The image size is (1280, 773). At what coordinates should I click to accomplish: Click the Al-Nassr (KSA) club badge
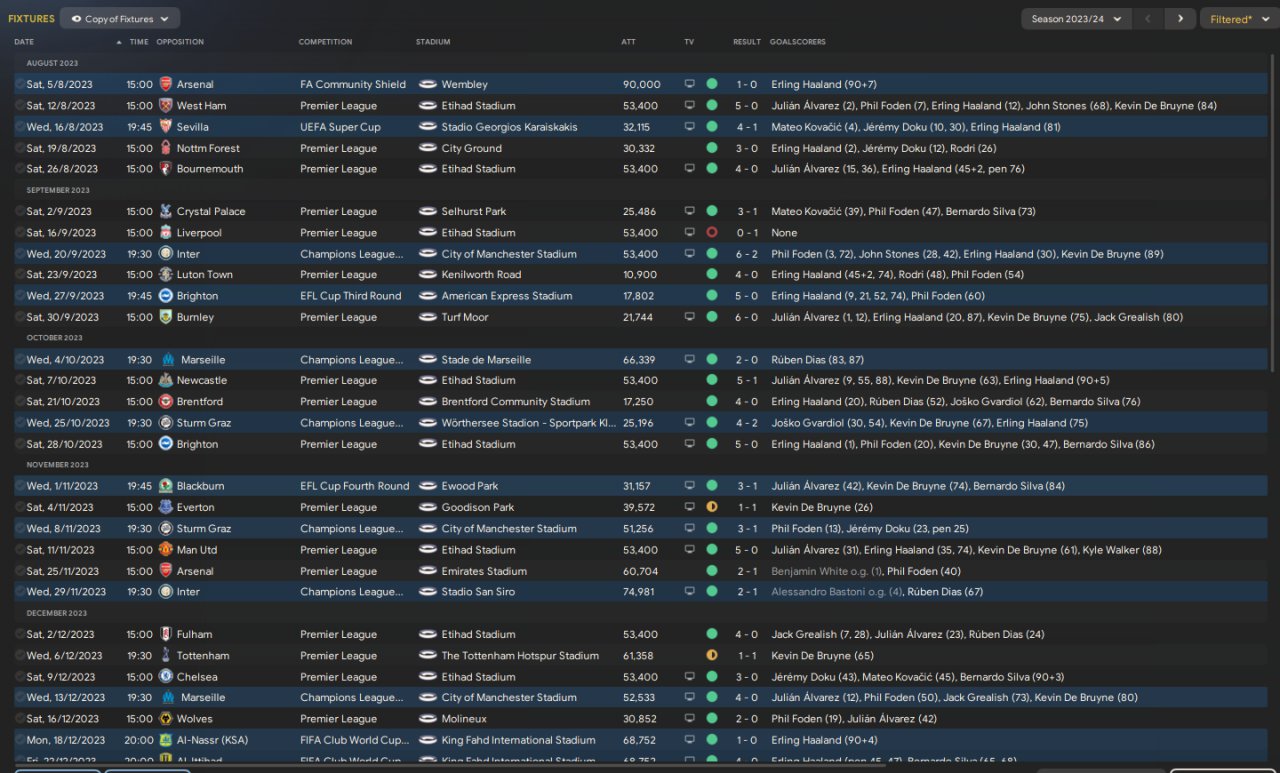tap(165, 740)
